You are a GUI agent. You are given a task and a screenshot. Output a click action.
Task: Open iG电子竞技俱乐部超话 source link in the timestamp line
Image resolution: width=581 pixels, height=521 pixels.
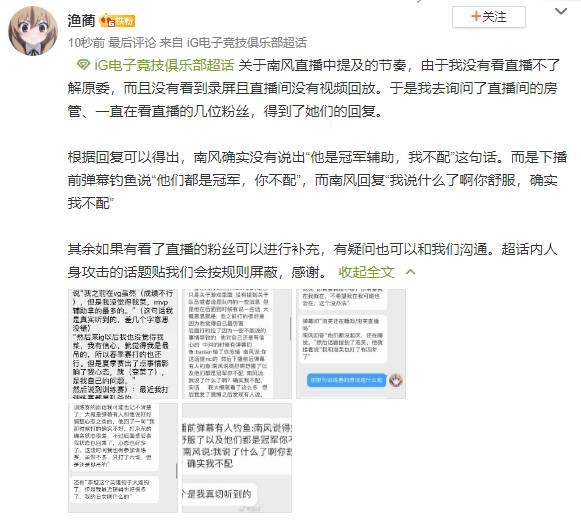click(x=247, y=43)
